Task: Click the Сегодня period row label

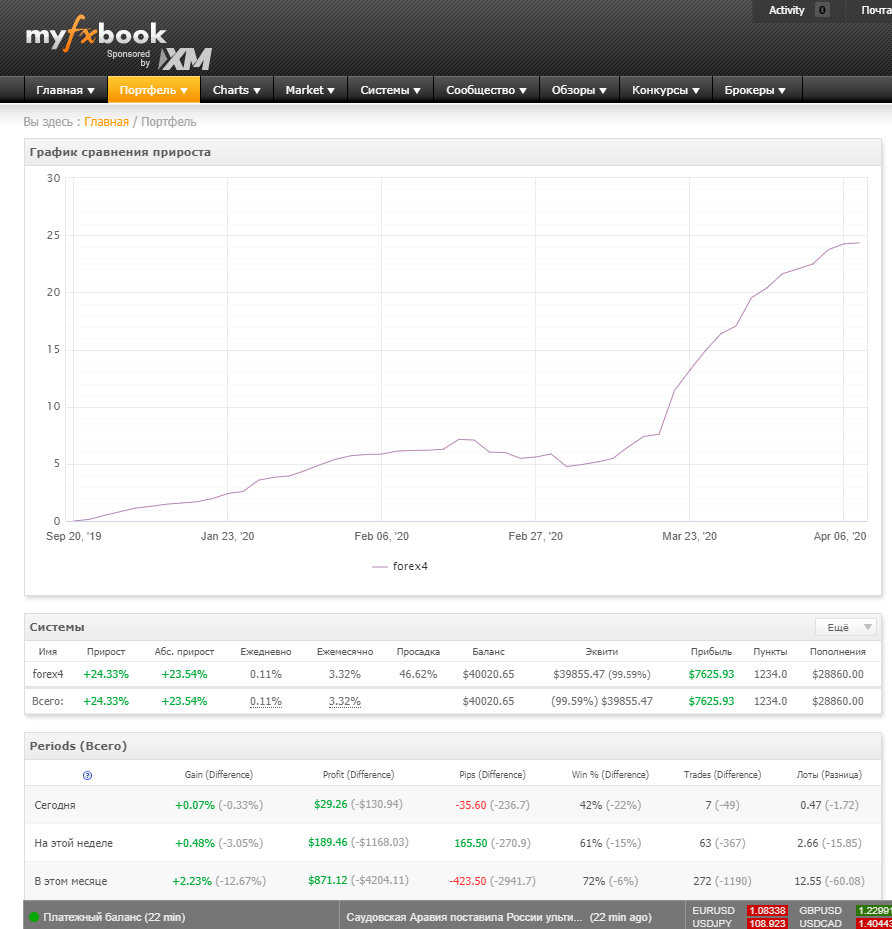Action: 55,805
